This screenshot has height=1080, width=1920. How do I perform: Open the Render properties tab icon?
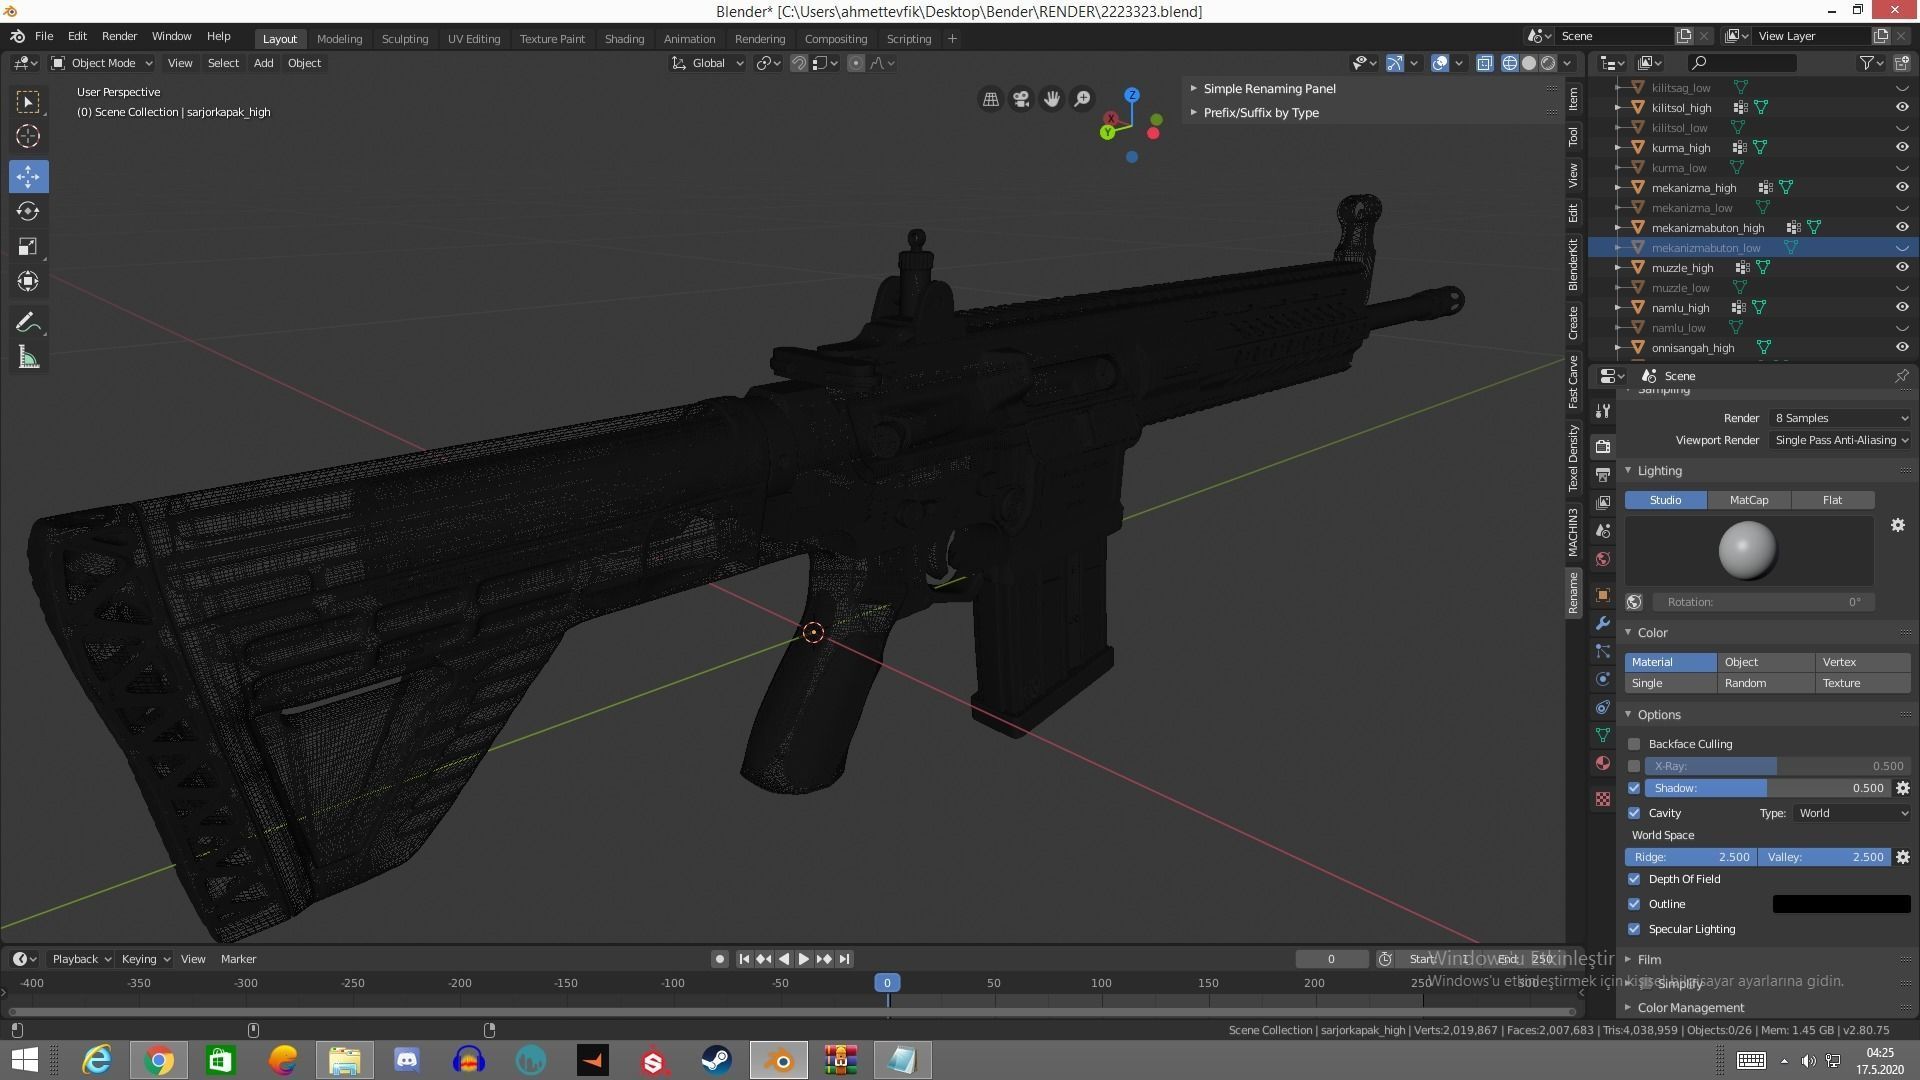point(1603,446)
